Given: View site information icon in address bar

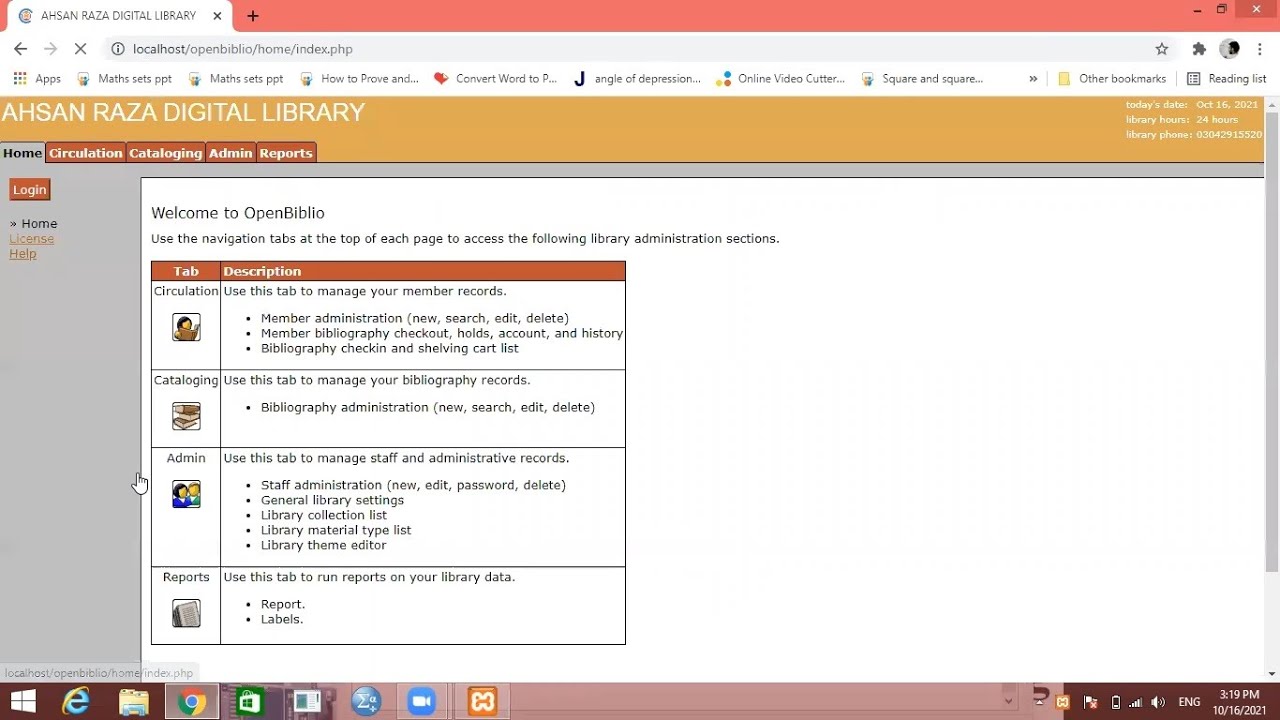Looking at the screenshot, I should coord(118,49).
